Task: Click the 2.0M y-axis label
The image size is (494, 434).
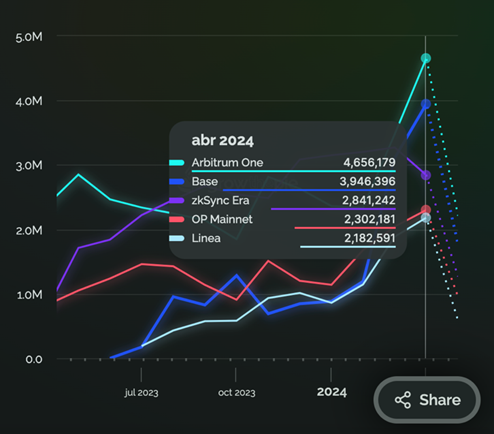Action: coord(29,230)
